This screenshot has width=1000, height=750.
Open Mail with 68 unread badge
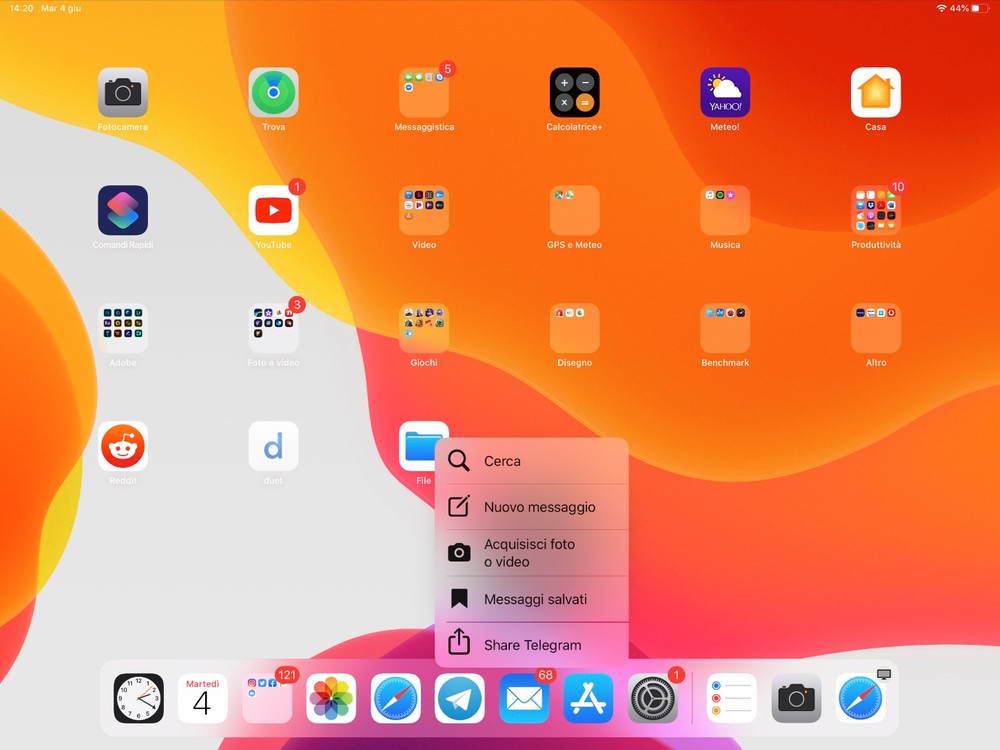pyautogui.click(x=524, y=698)
